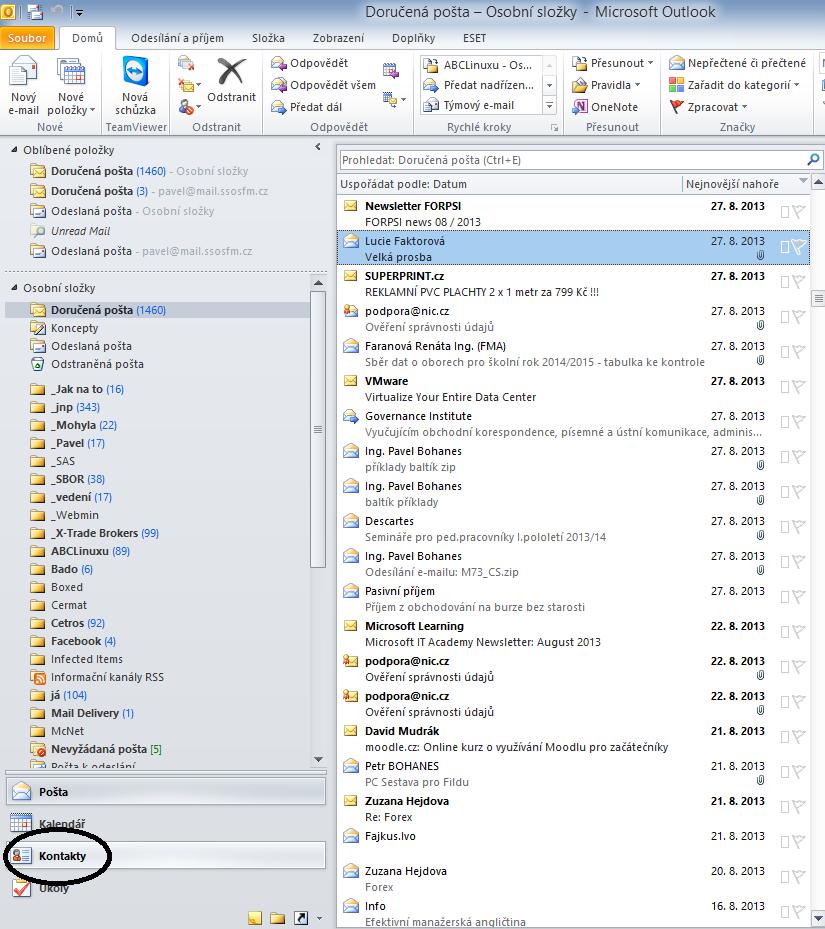Toggle category box for Newsletter FORPSI message
This screenshot has height=929, width=825.
tap(785, 212)
